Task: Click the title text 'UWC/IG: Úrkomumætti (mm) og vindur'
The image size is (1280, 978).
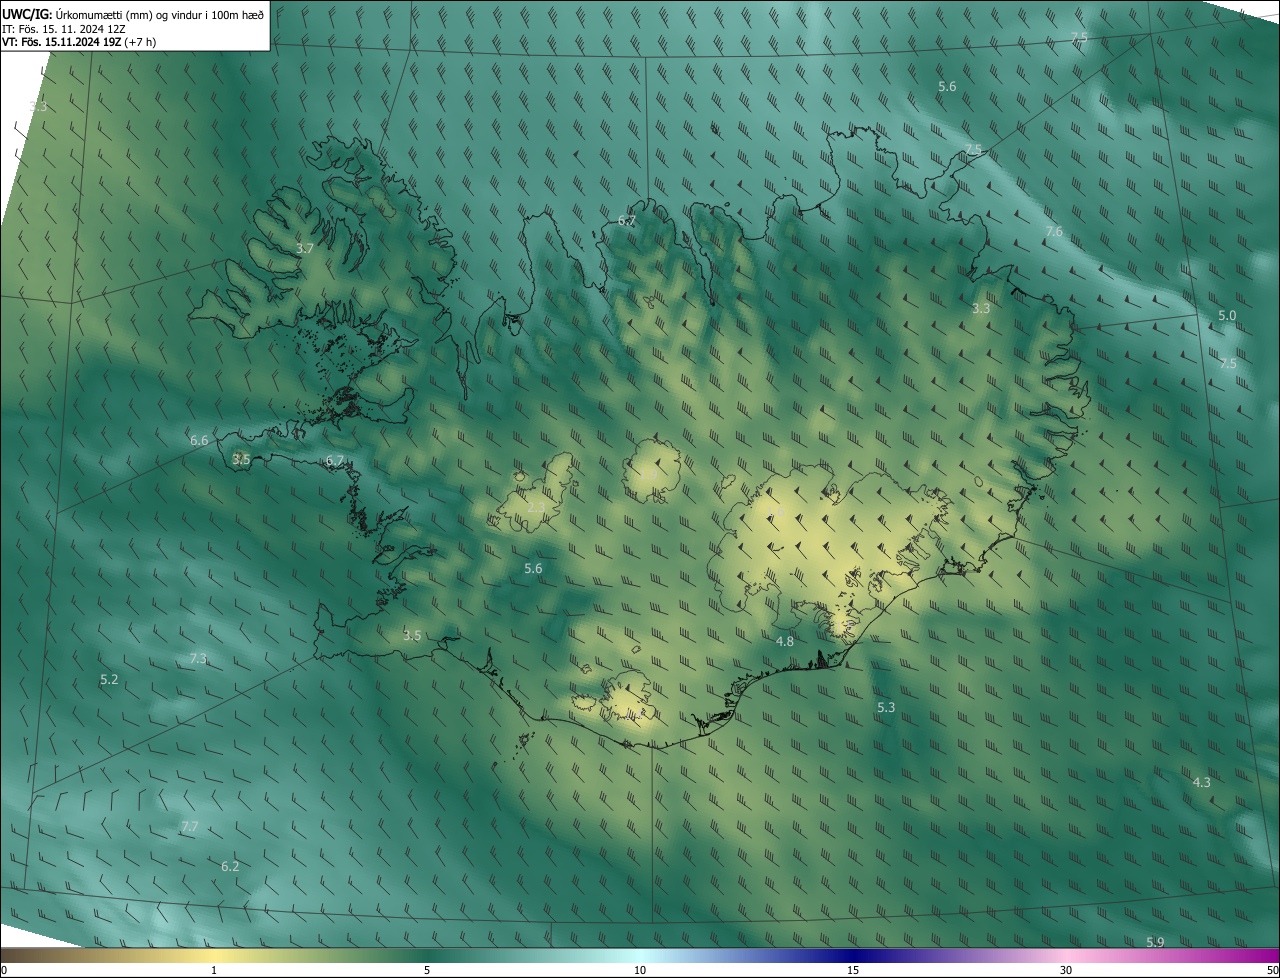Action: tap(104, 13)
